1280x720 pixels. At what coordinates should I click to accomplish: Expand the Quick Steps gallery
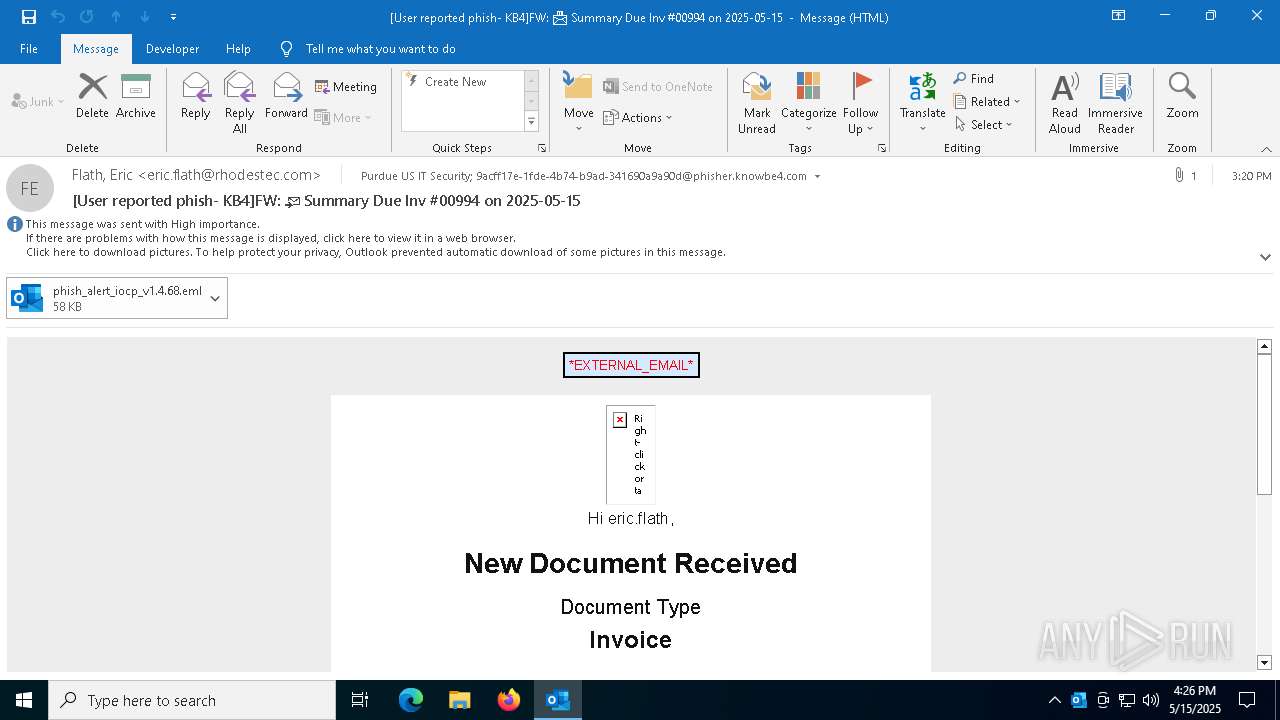click(x=531, y=122)
